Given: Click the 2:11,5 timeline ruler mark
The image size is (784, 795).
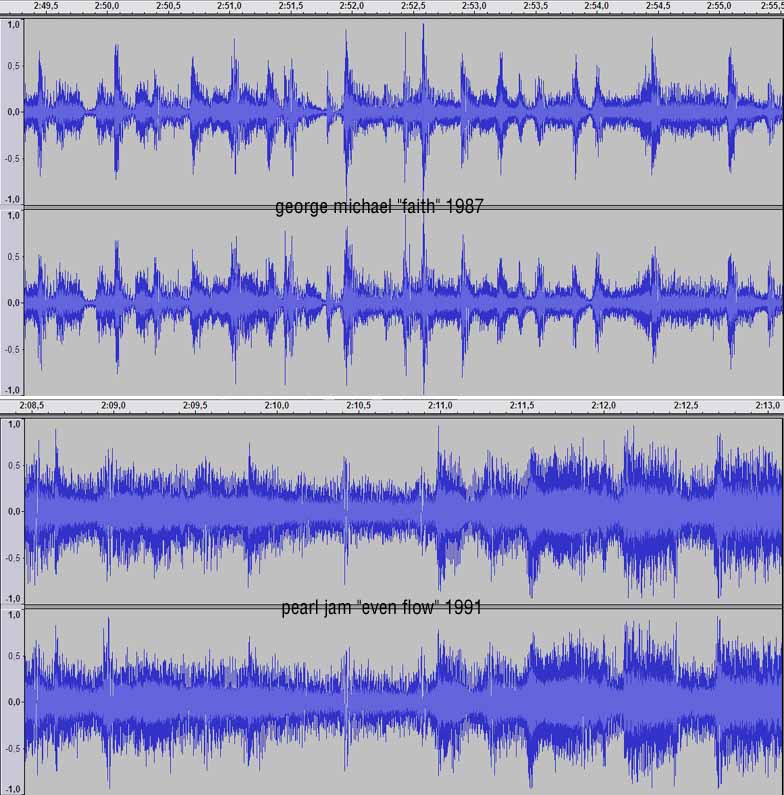Looking at the screenshot, I should pos(522,406).
